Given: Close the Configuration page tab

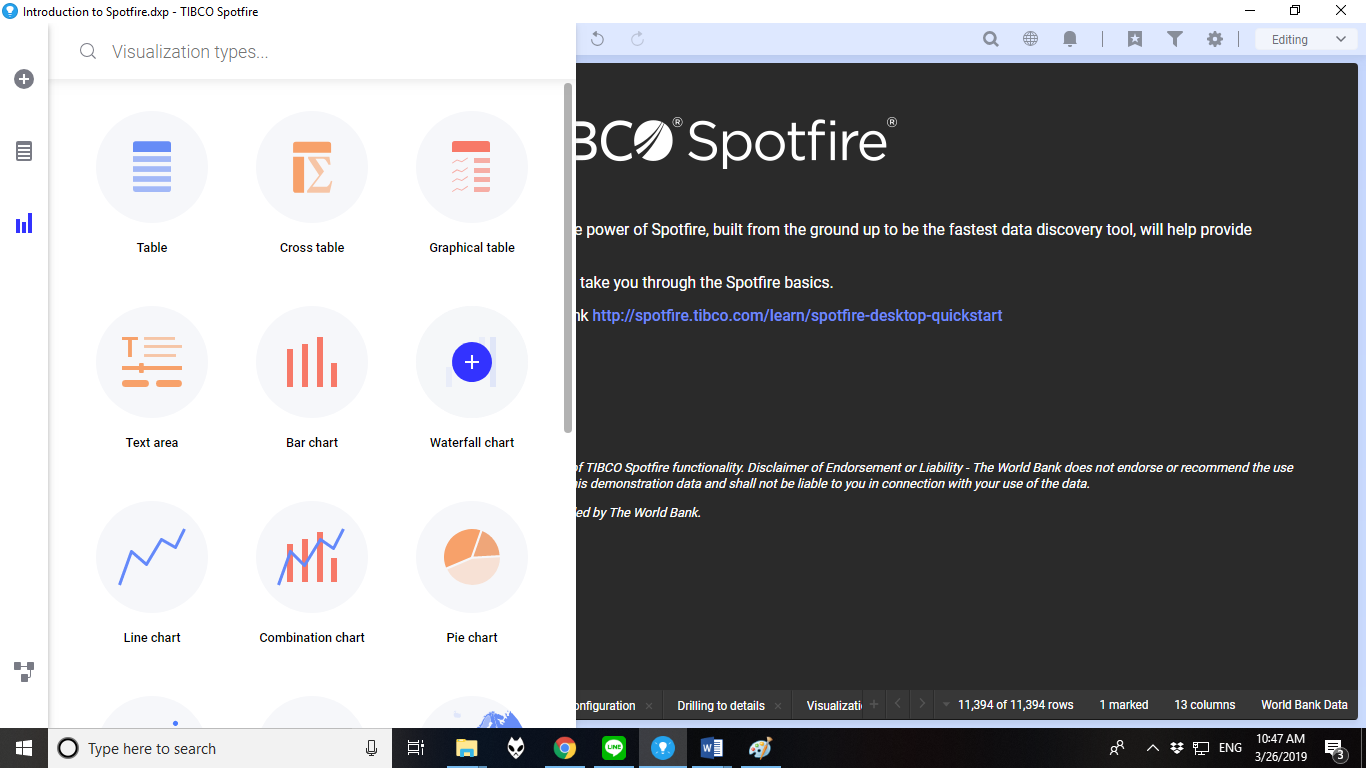Looking at the screenshot, I should click(649, 706).
